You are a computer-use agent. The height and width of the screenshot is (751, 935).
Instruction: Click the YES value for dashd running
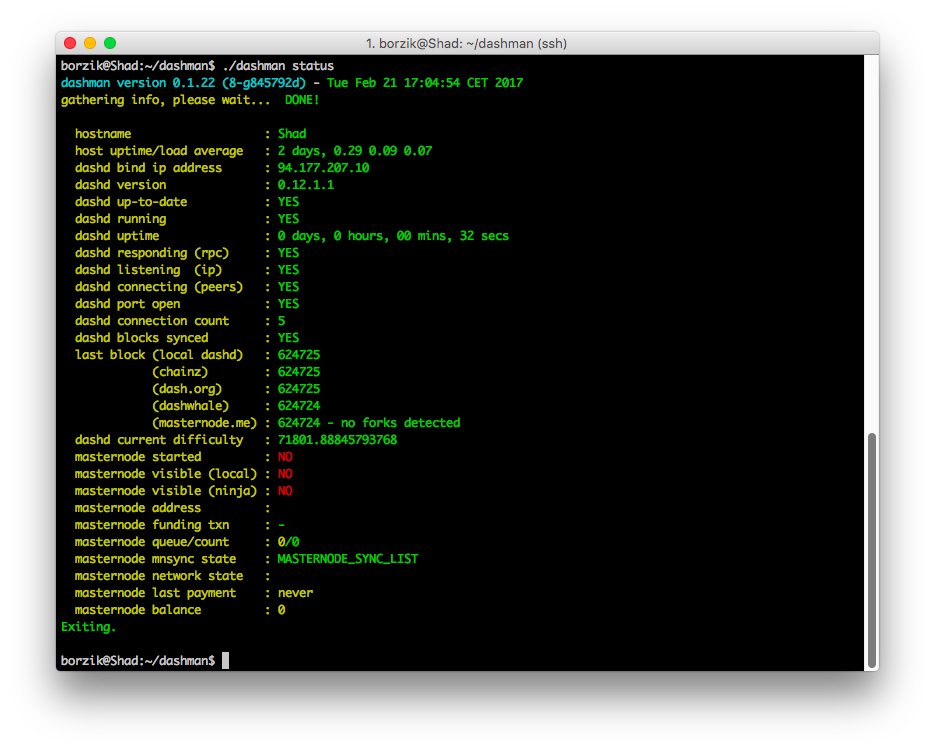click(289, 219)
